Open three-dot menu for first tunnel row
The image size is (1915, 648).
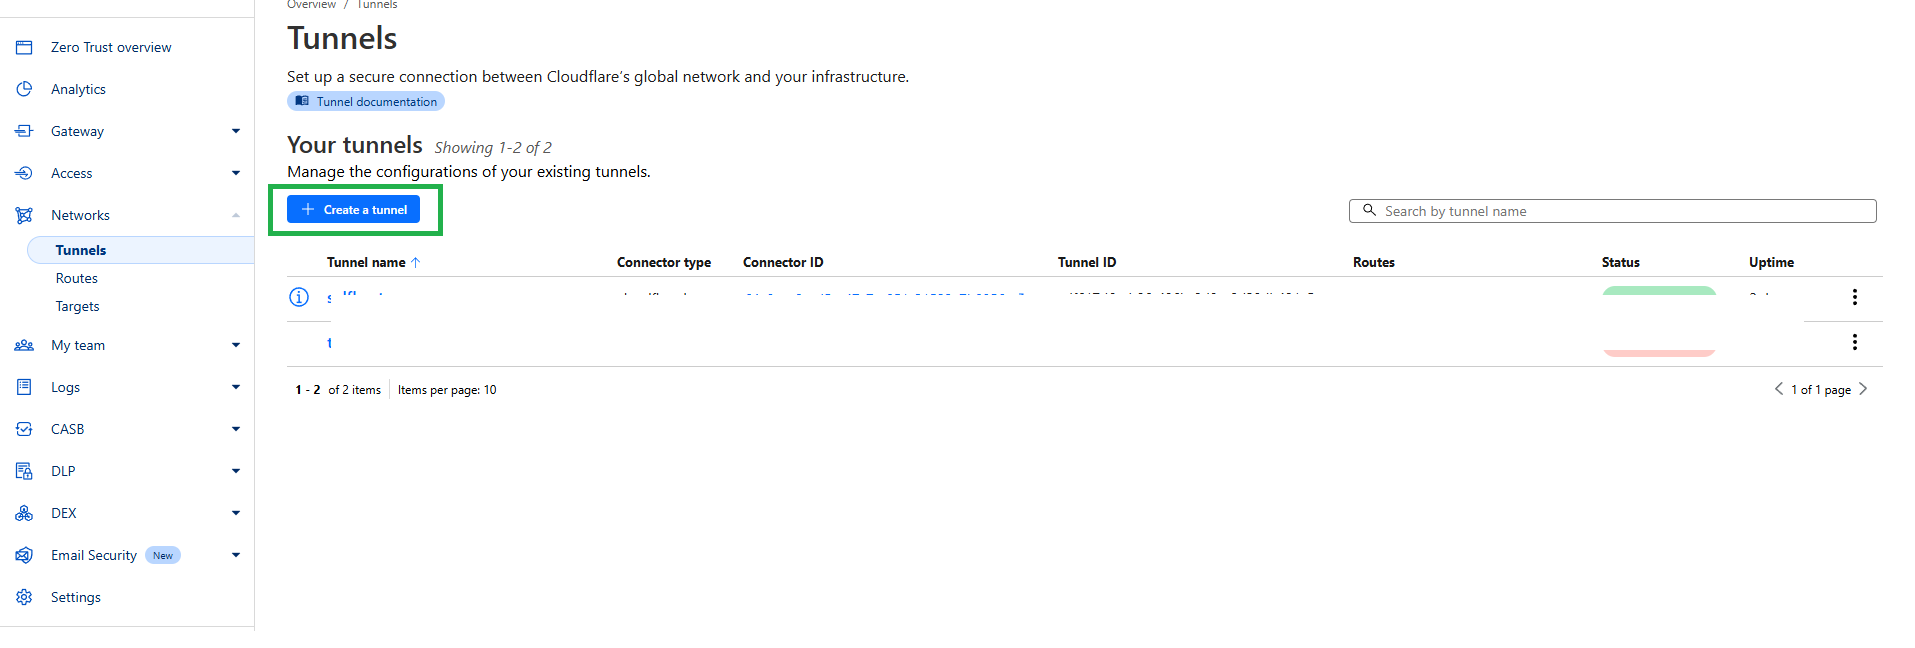pyautogui.click(x=1855, y=297)
